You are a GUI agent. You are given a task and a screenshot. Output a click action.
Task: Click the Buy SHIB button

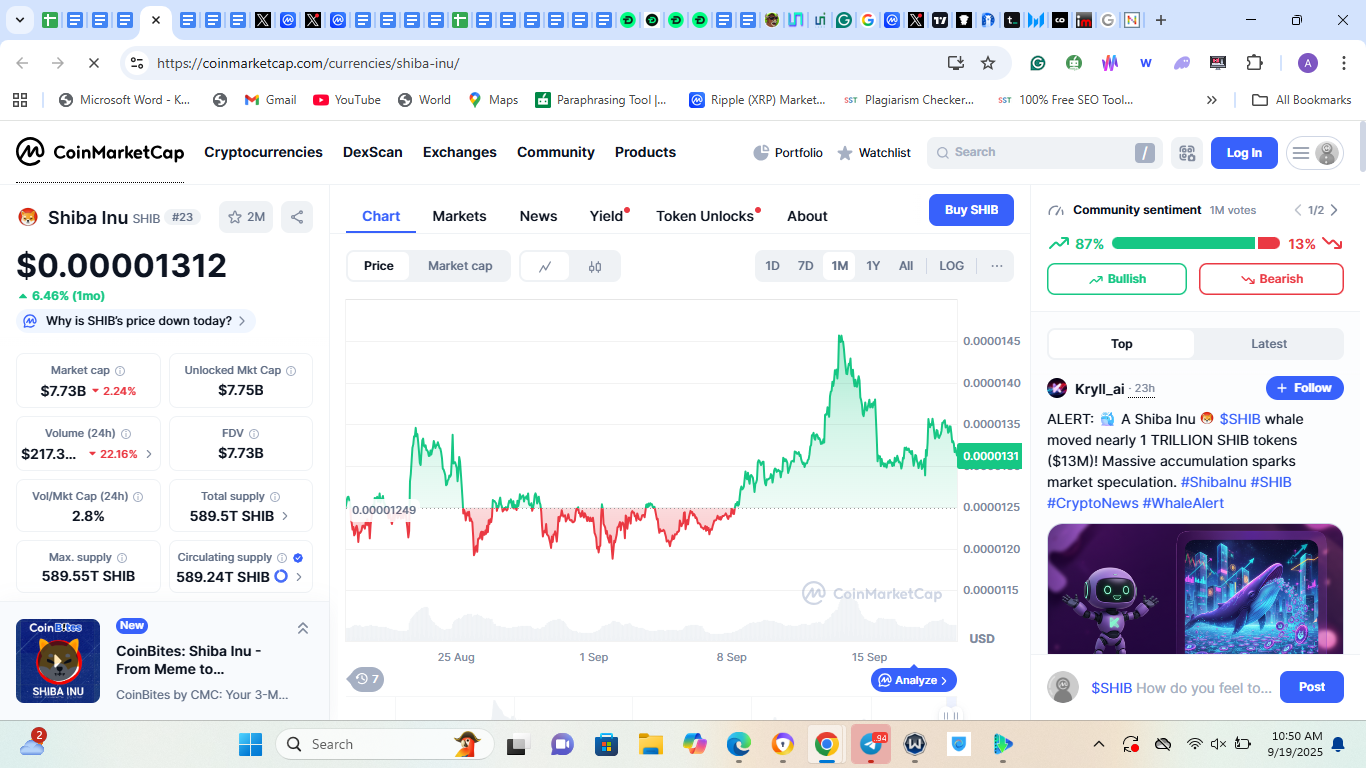[971, 210]
